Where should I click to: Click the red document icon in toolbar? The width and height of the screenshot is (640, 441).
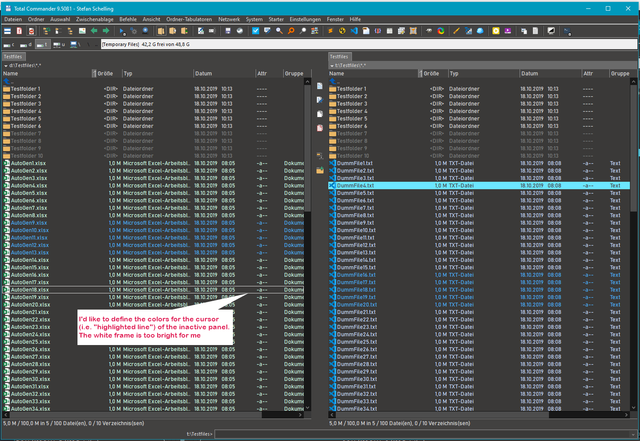[19, 31]
